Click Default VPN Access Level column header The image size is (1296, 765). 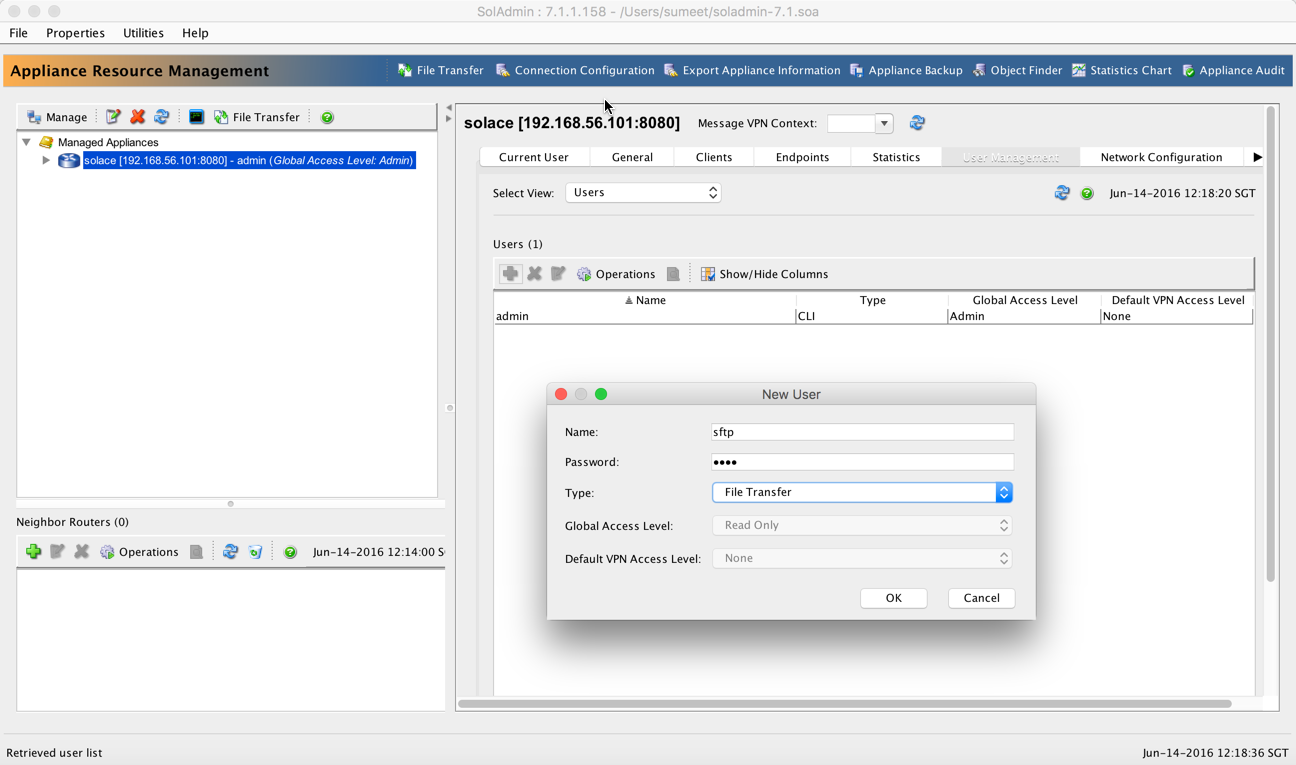1177,300
